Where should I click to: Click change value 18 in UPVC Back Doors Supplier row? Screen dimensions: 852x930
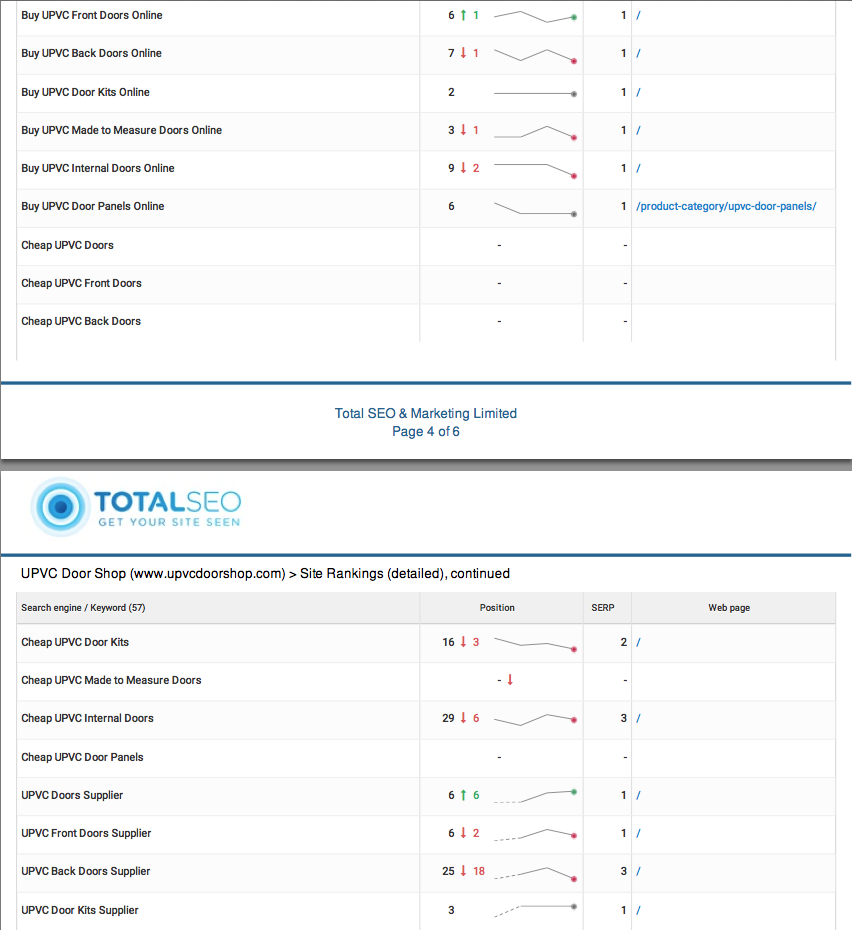(x=479, y=871)
